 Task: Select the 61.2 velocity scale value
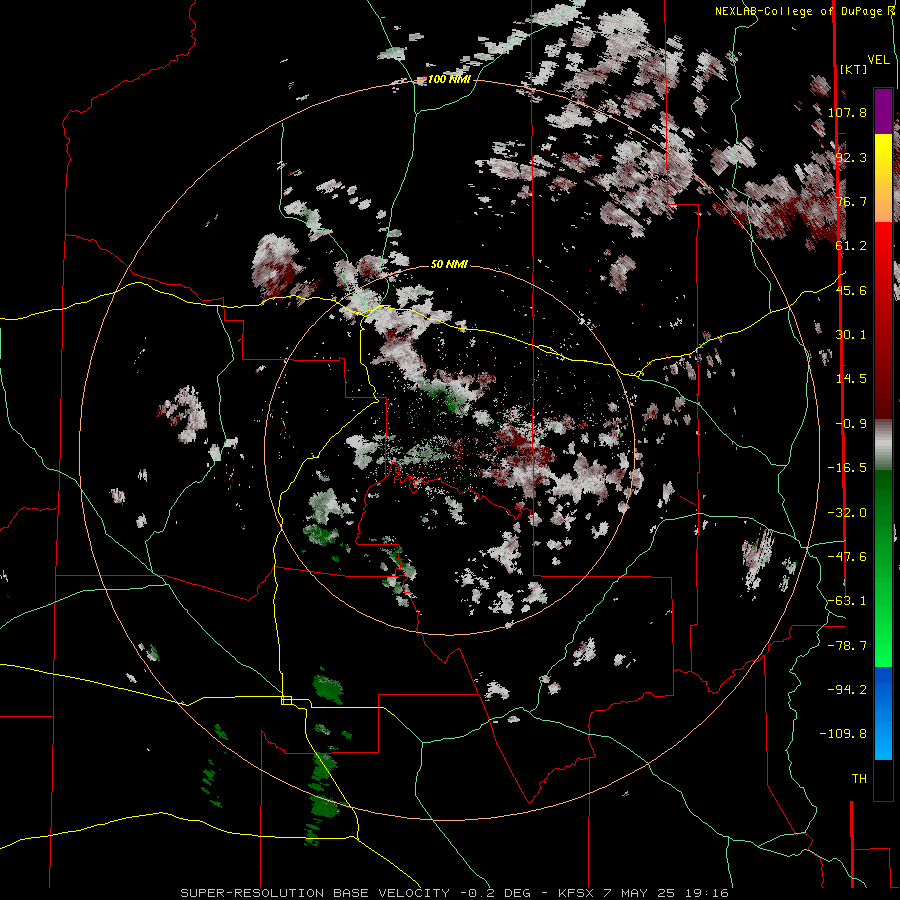(x=850, y=246)
